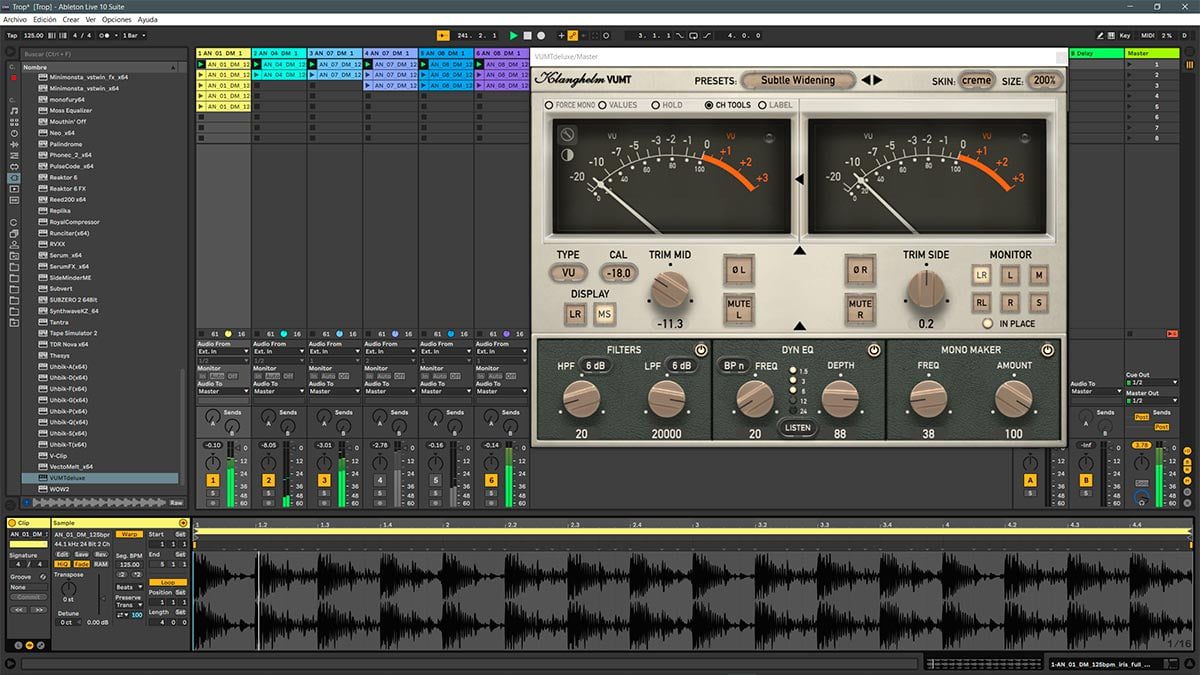This screenshot has width=1200, height=675.
Task: Click the Sample box round icon in clip view
Action: click(x=183, y=523)
